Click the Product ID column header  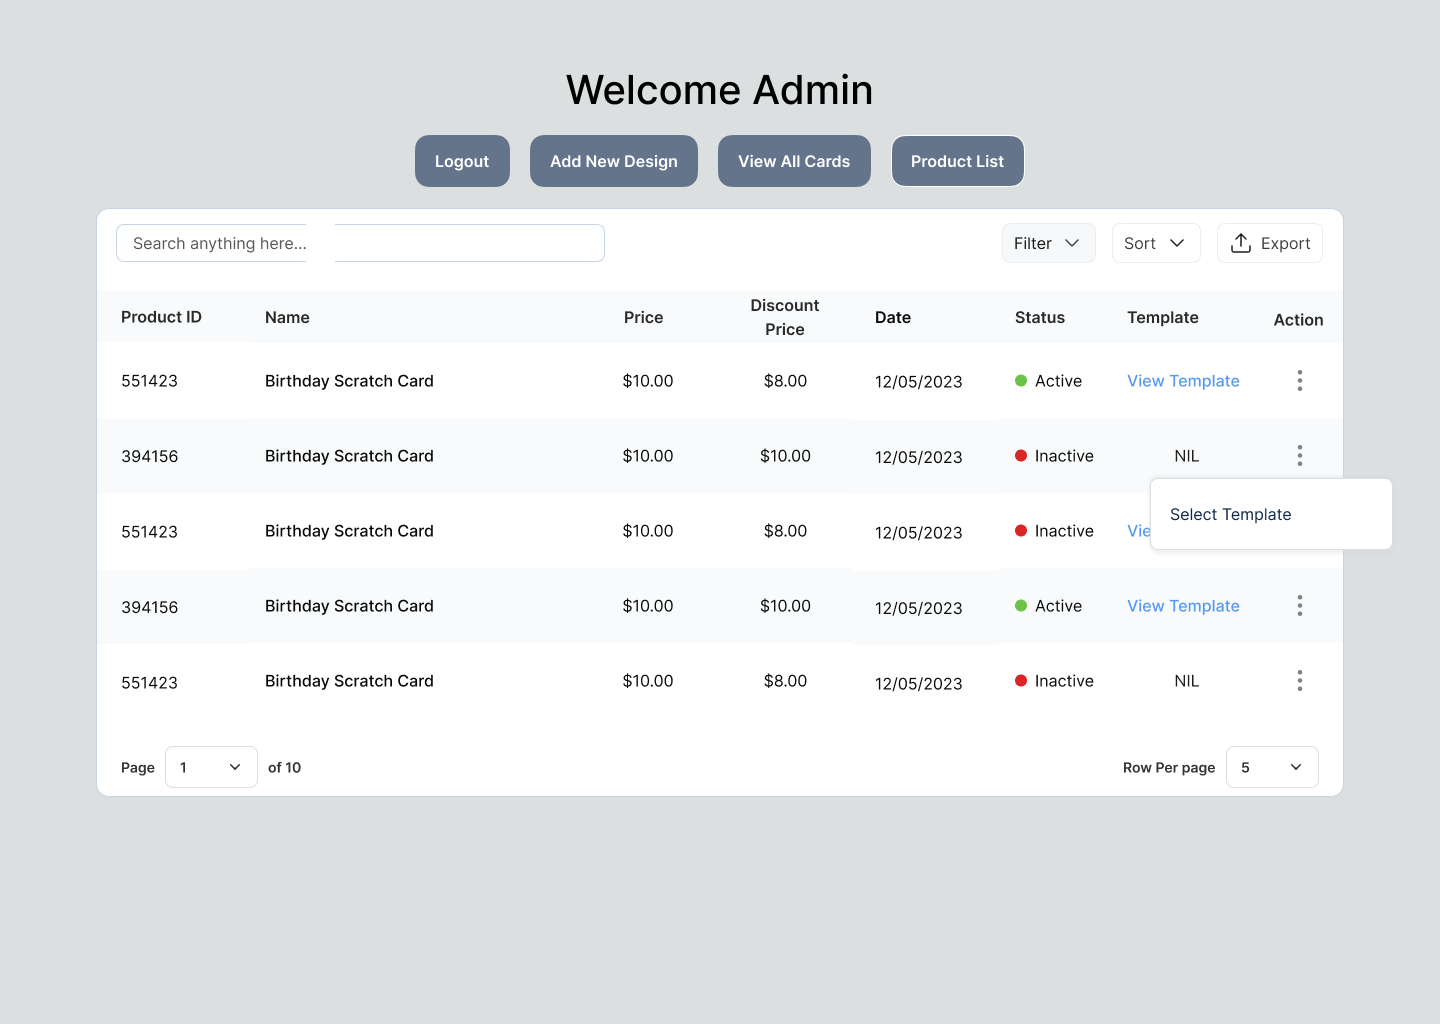(161, 317)
